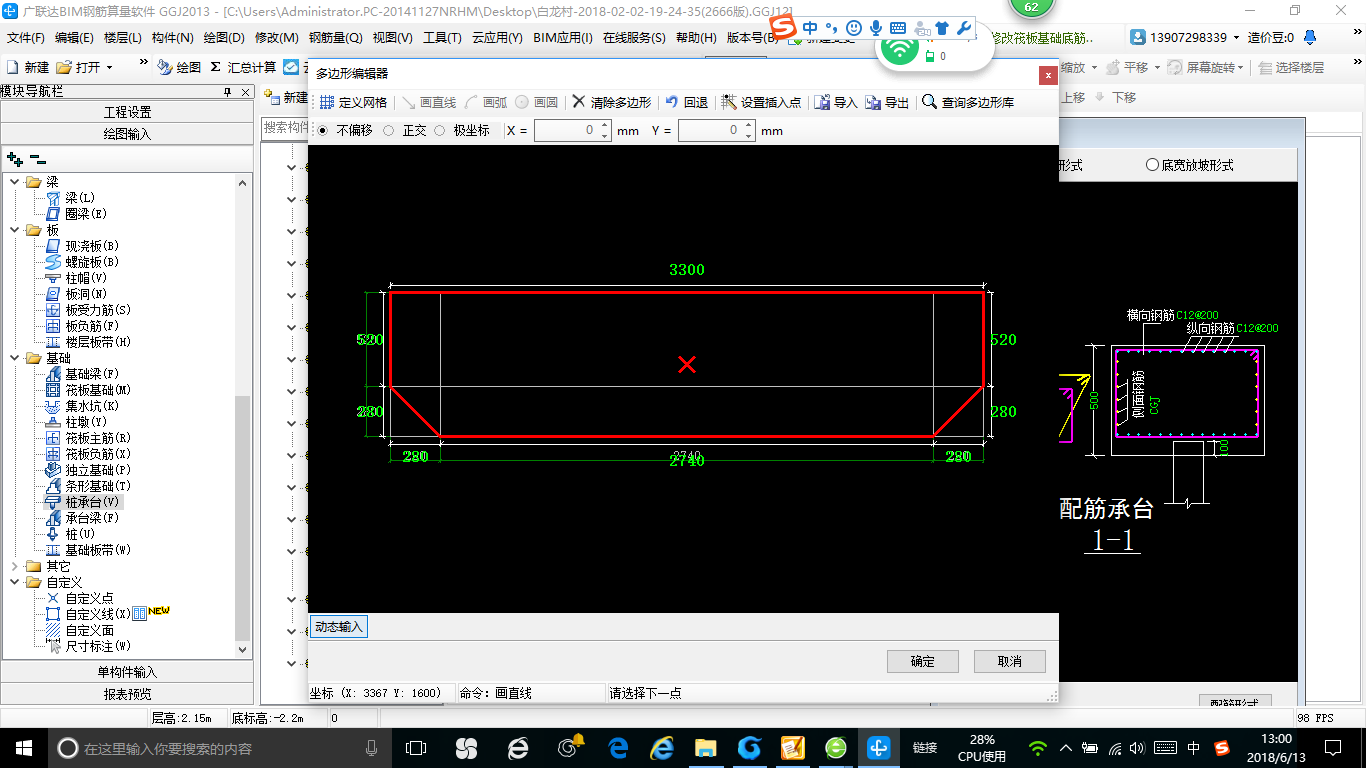Click the 定义网格 grid tool icon
Image resolution: width=1366 pixels, height=768 pixels.
coord(327,103)
